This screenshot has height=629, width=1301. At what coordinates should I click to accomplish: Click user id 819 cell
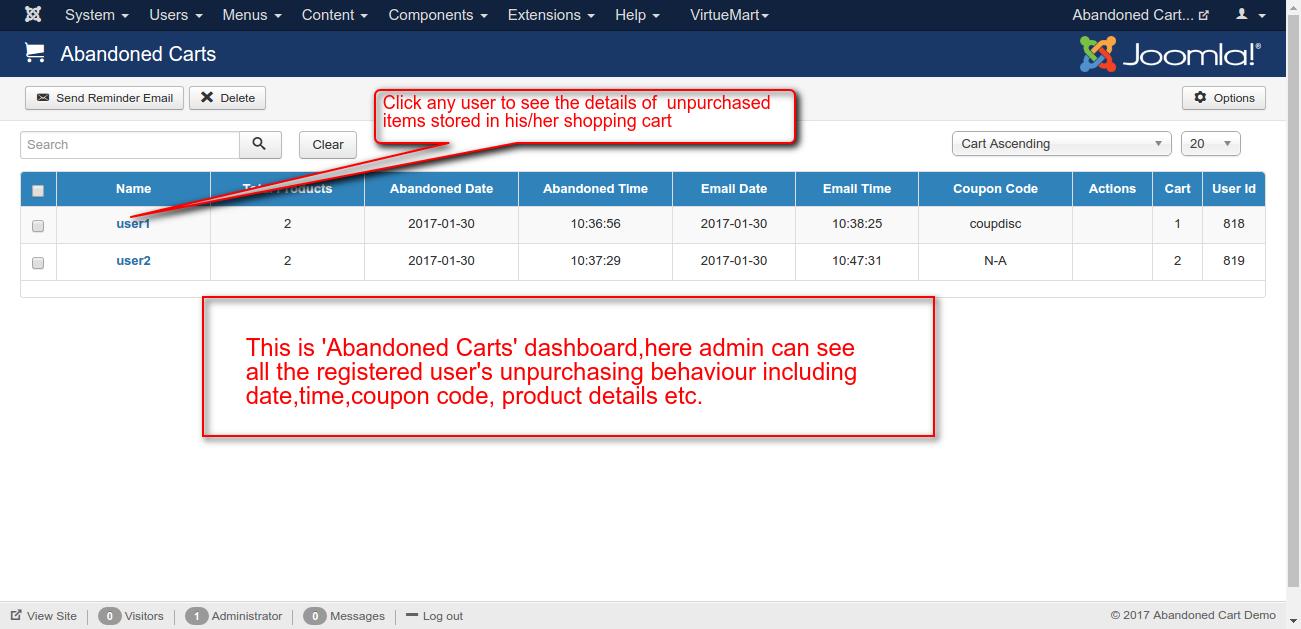pos(1234,261)
